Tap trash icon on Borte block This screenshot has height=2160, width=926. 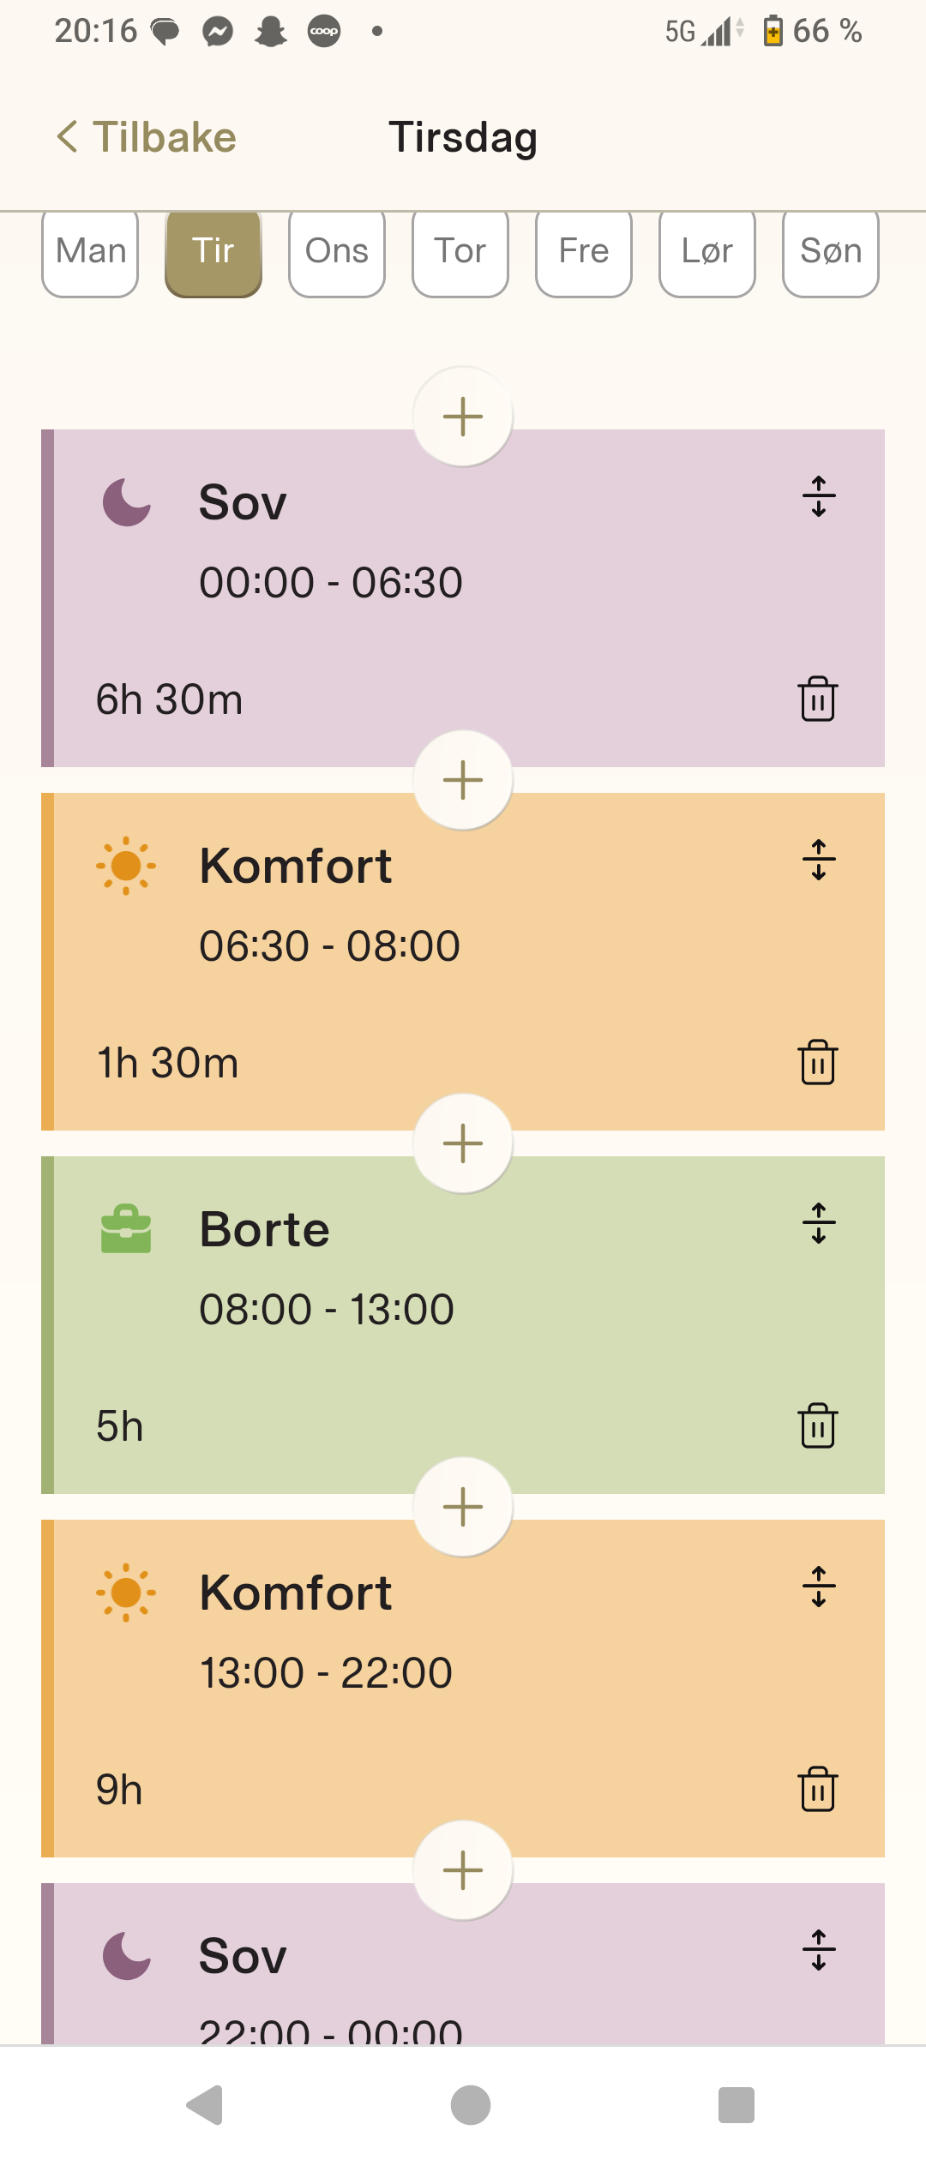[817, 1425]
